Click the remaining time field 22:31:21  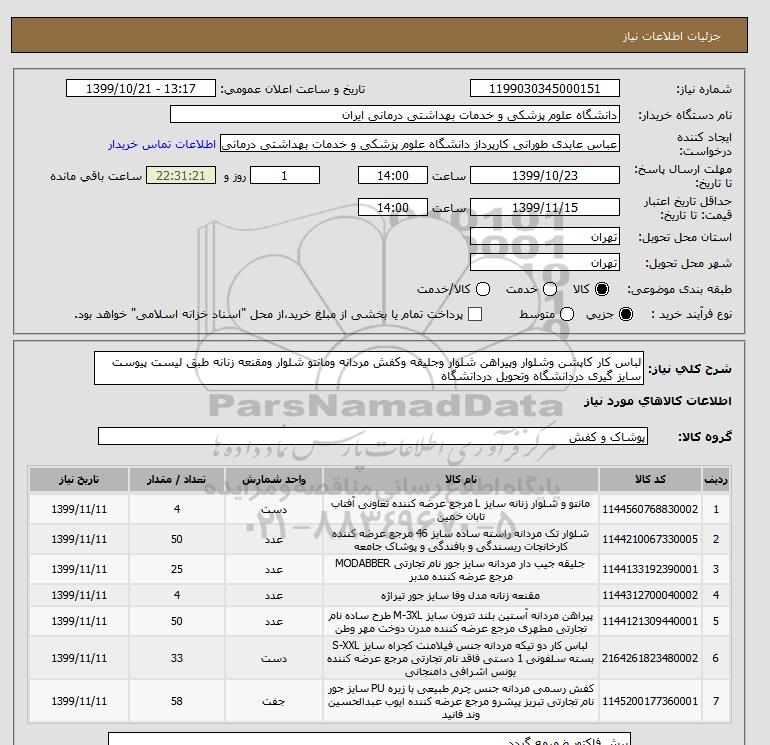coord(181,175)
